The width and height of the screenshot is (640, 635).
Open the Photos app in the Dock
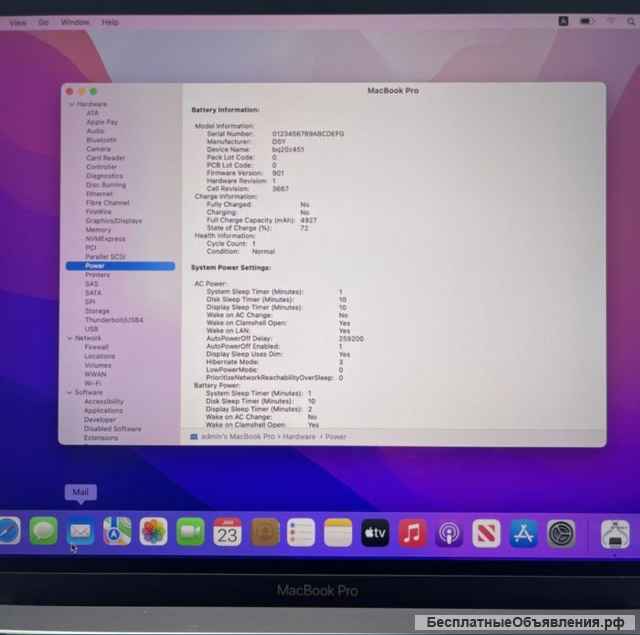tap(153, 531)
